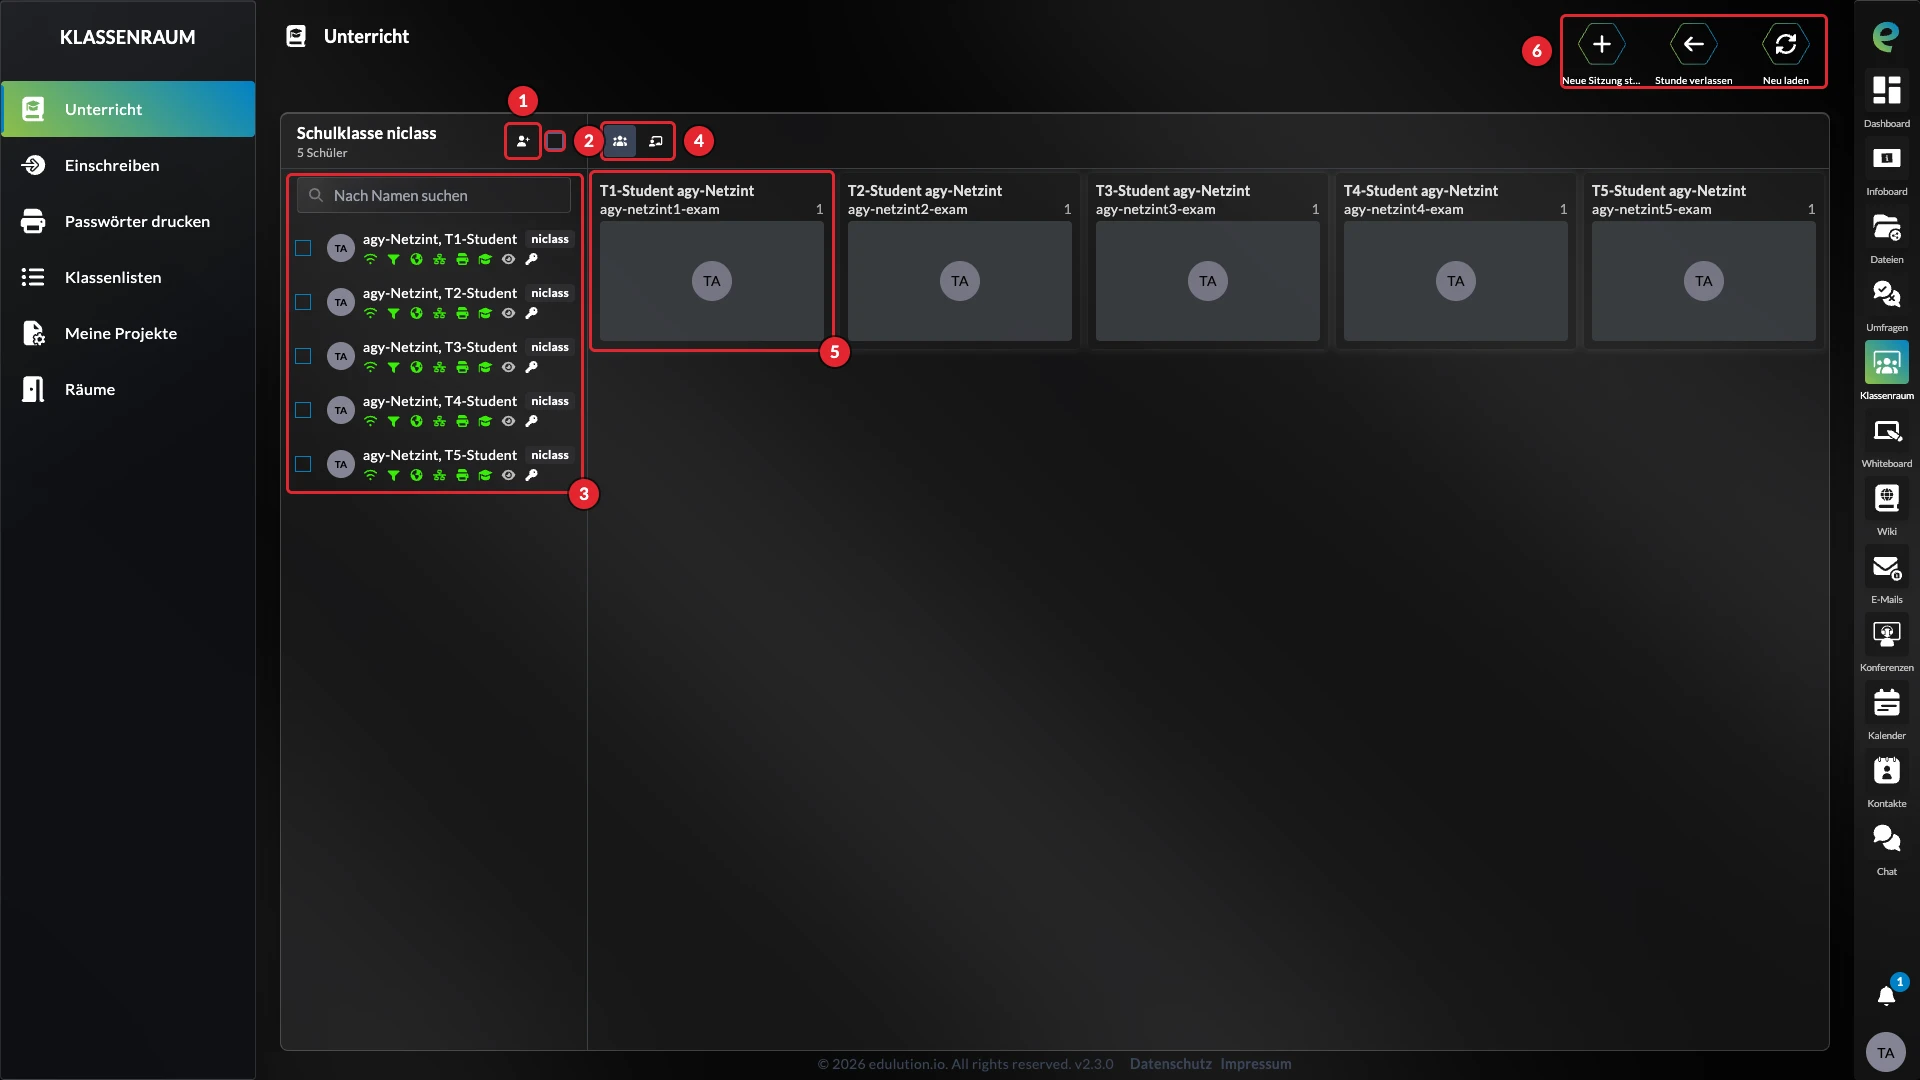Click the niclass tag on T5-Student row
Viewport: 1920px width, 1080px height.
550,455
